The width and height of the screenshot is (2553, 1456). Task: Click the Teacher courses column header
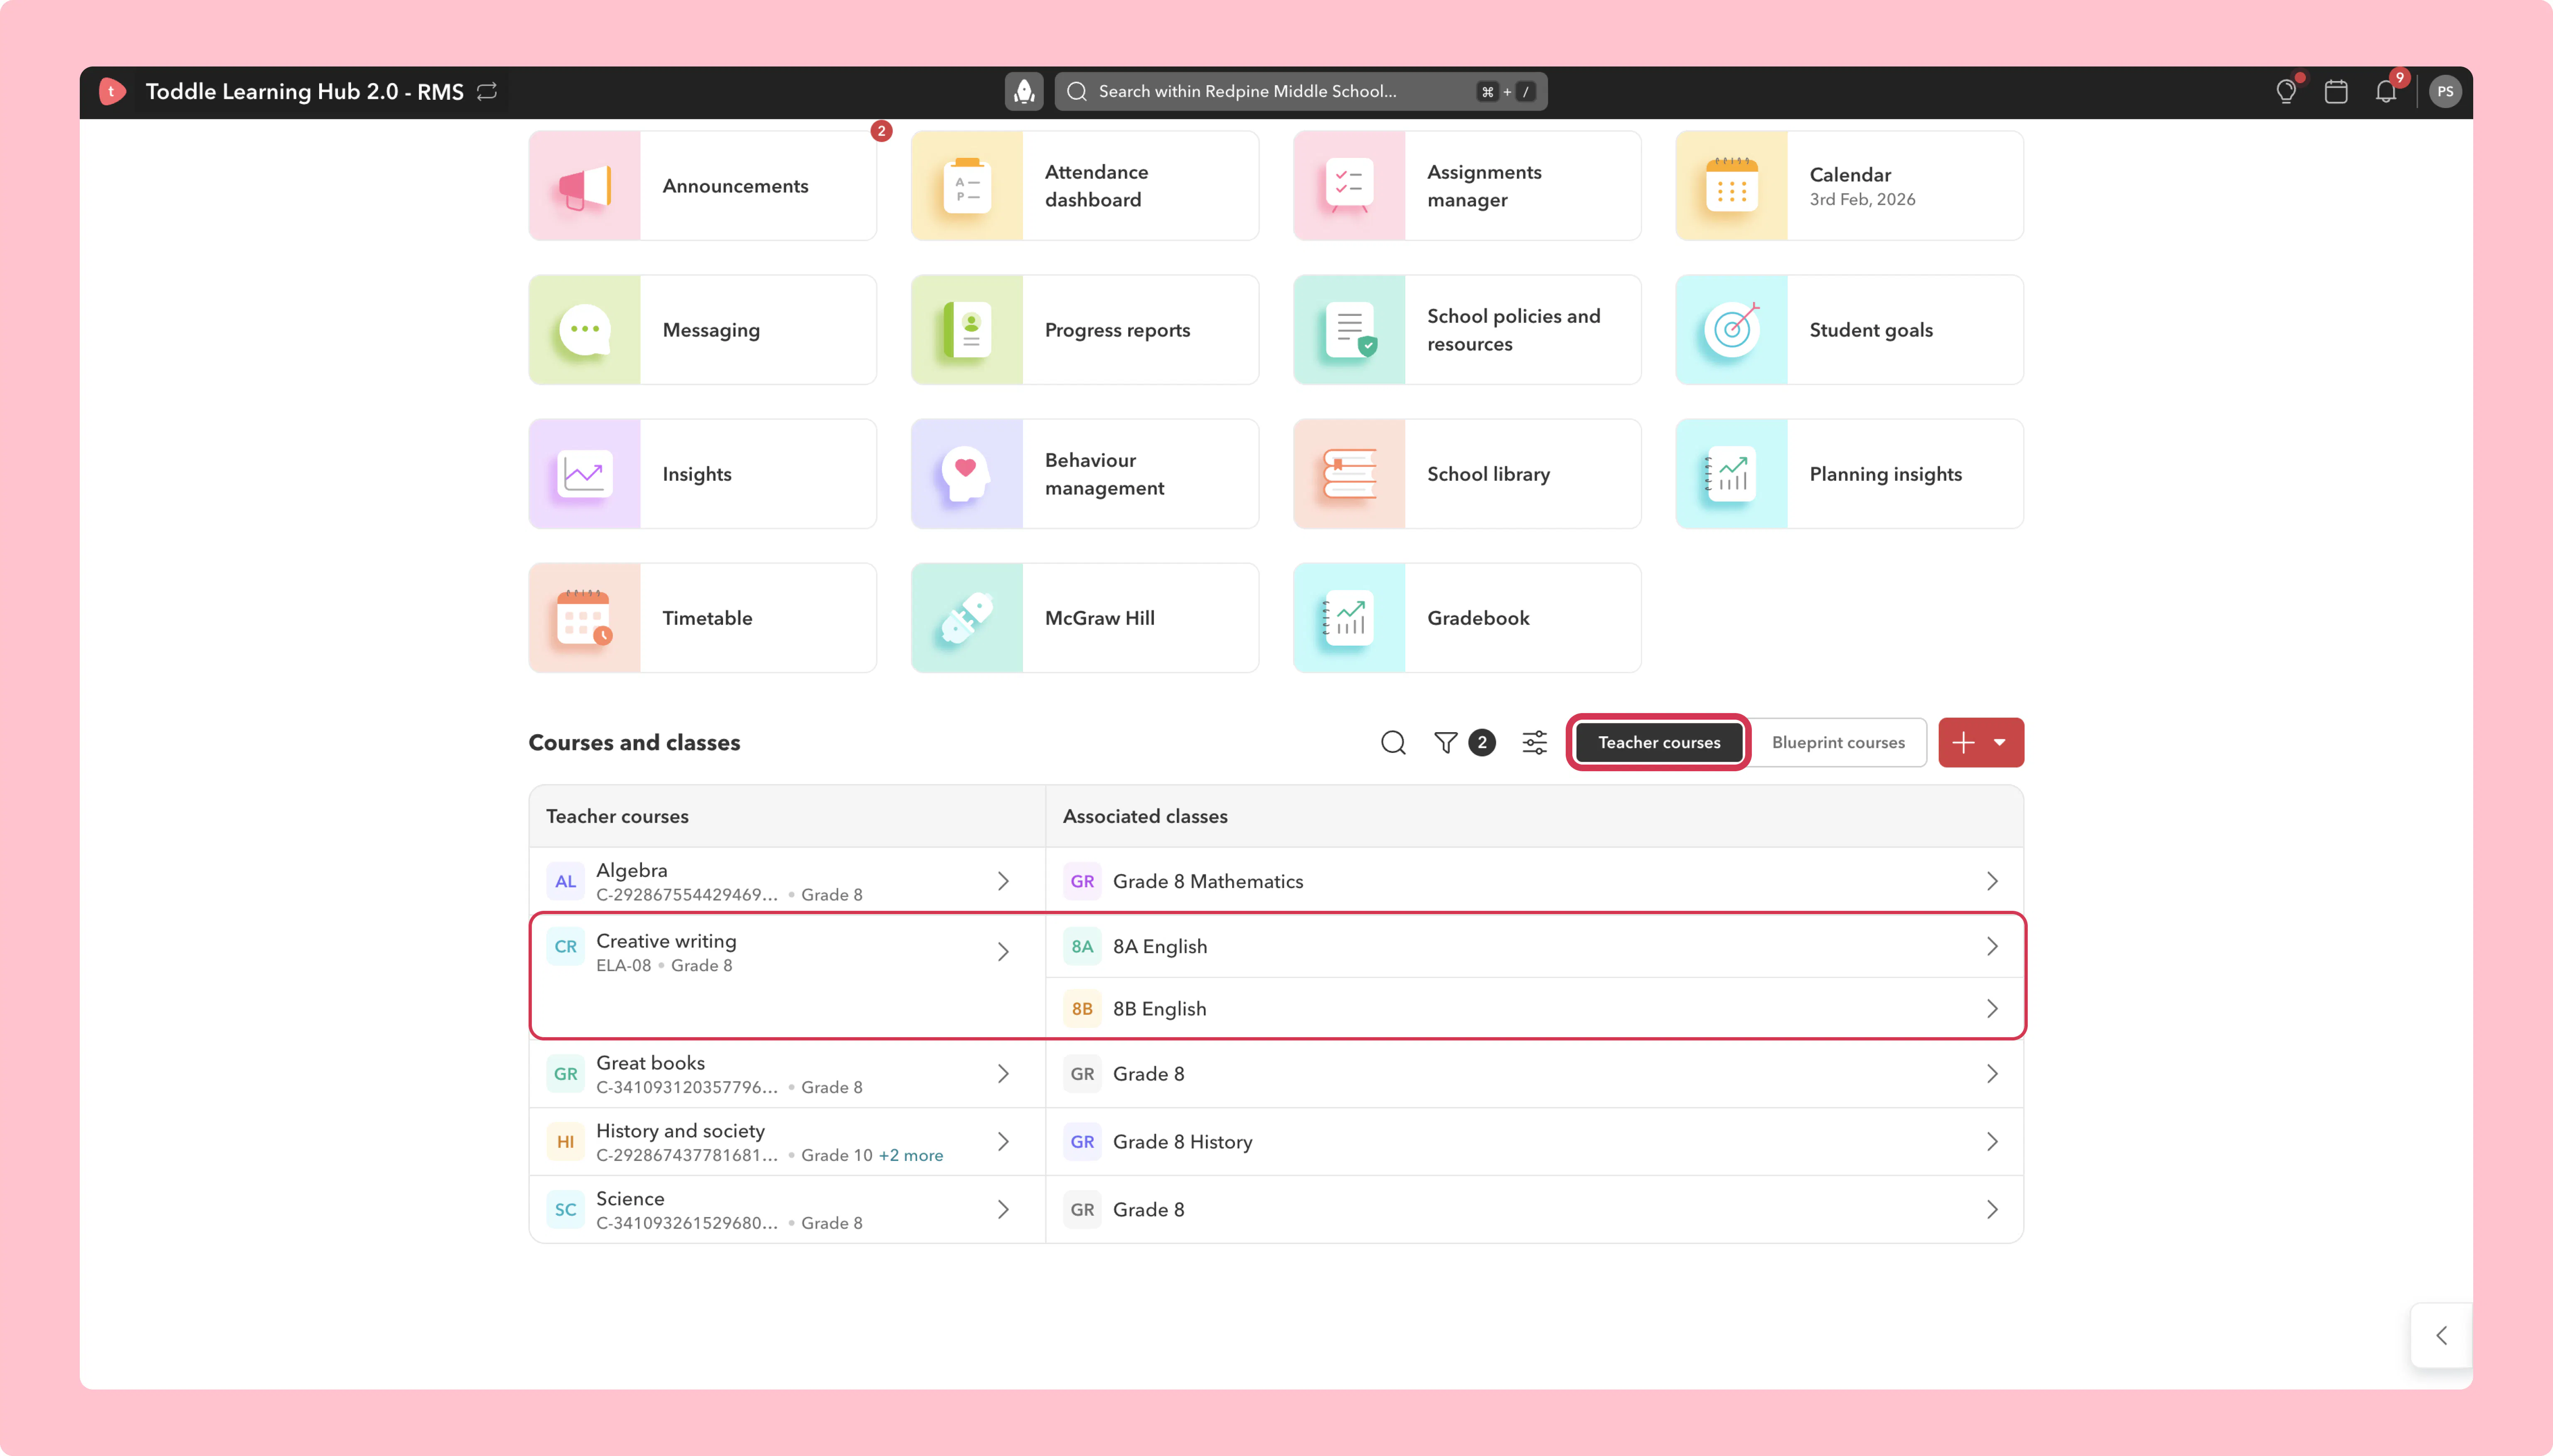pyautogui.click(x=617, y=816)
